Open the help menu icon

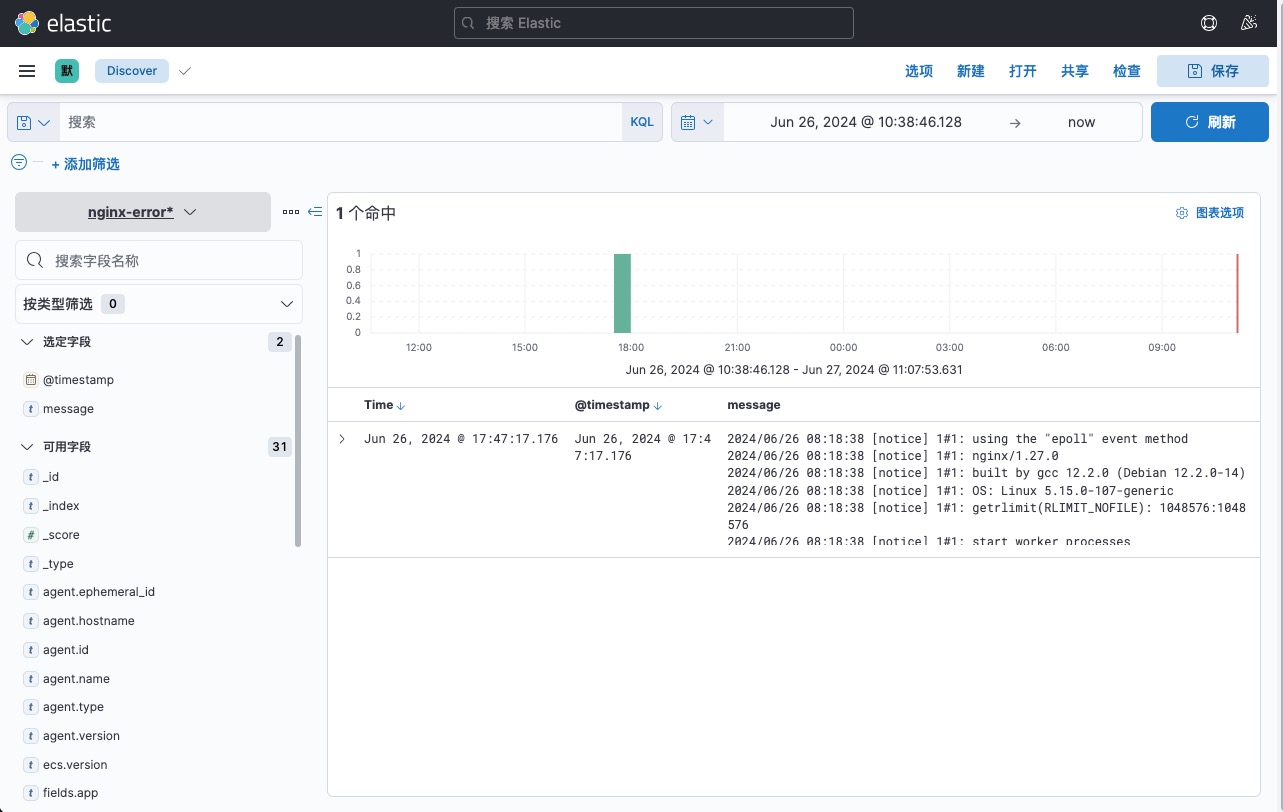click(1208, 23)
